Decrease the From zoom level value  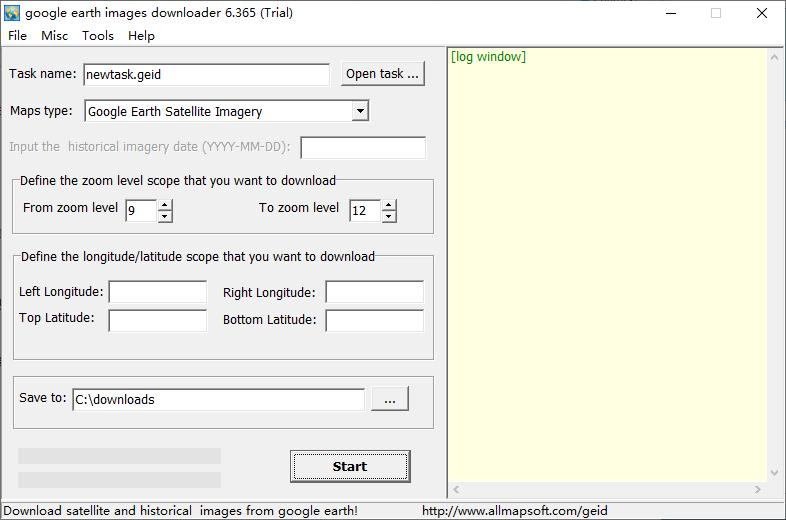[164, 217]
